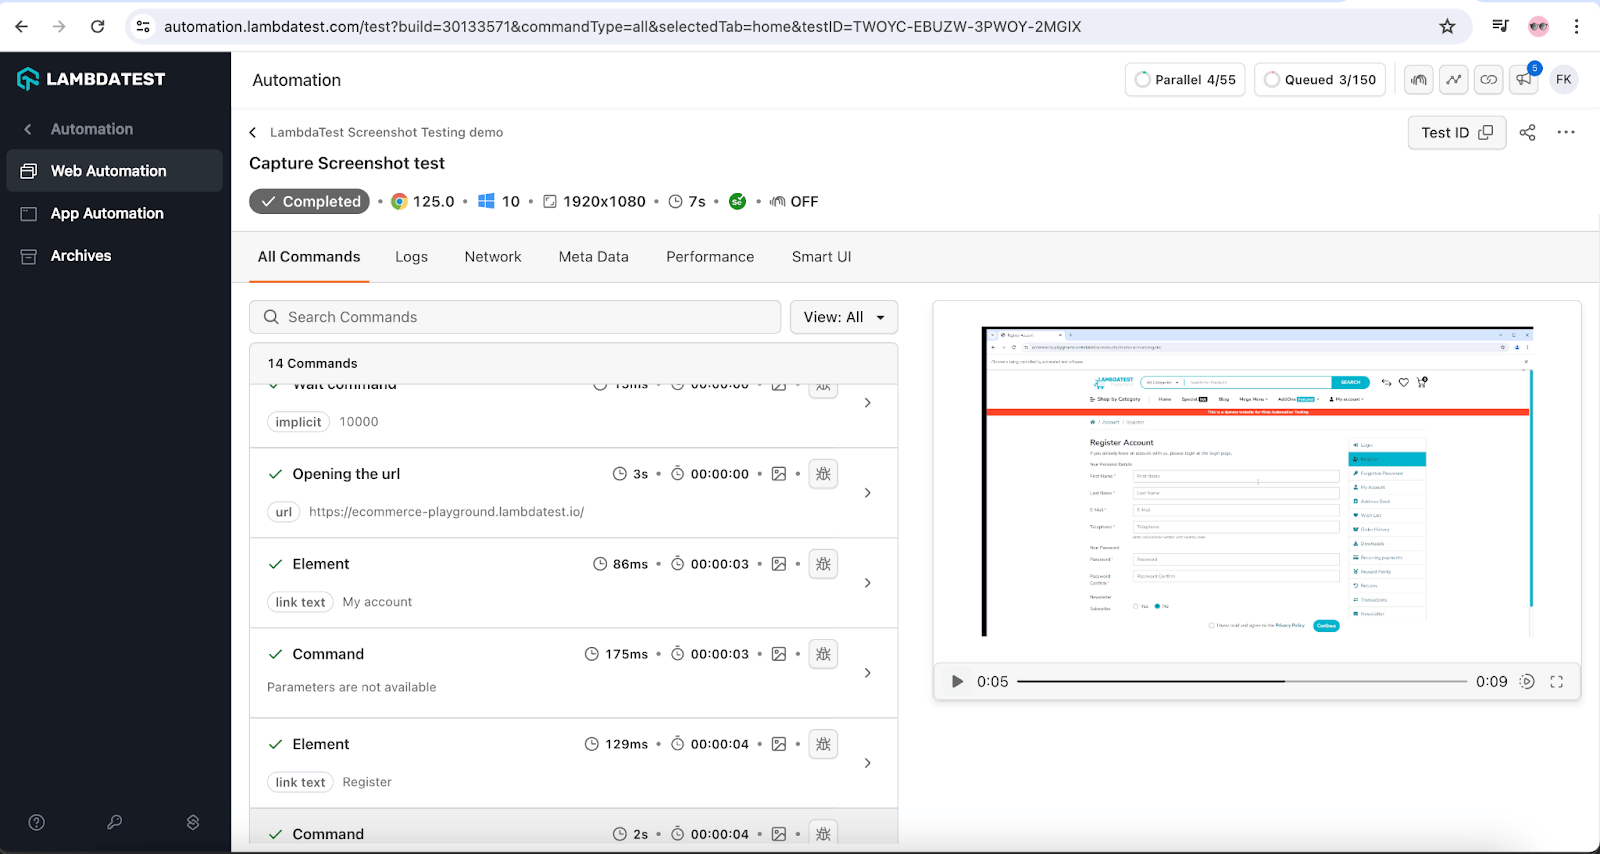Open Web Automation in sidebar
Screen dimensions: 1600x854
114,171
